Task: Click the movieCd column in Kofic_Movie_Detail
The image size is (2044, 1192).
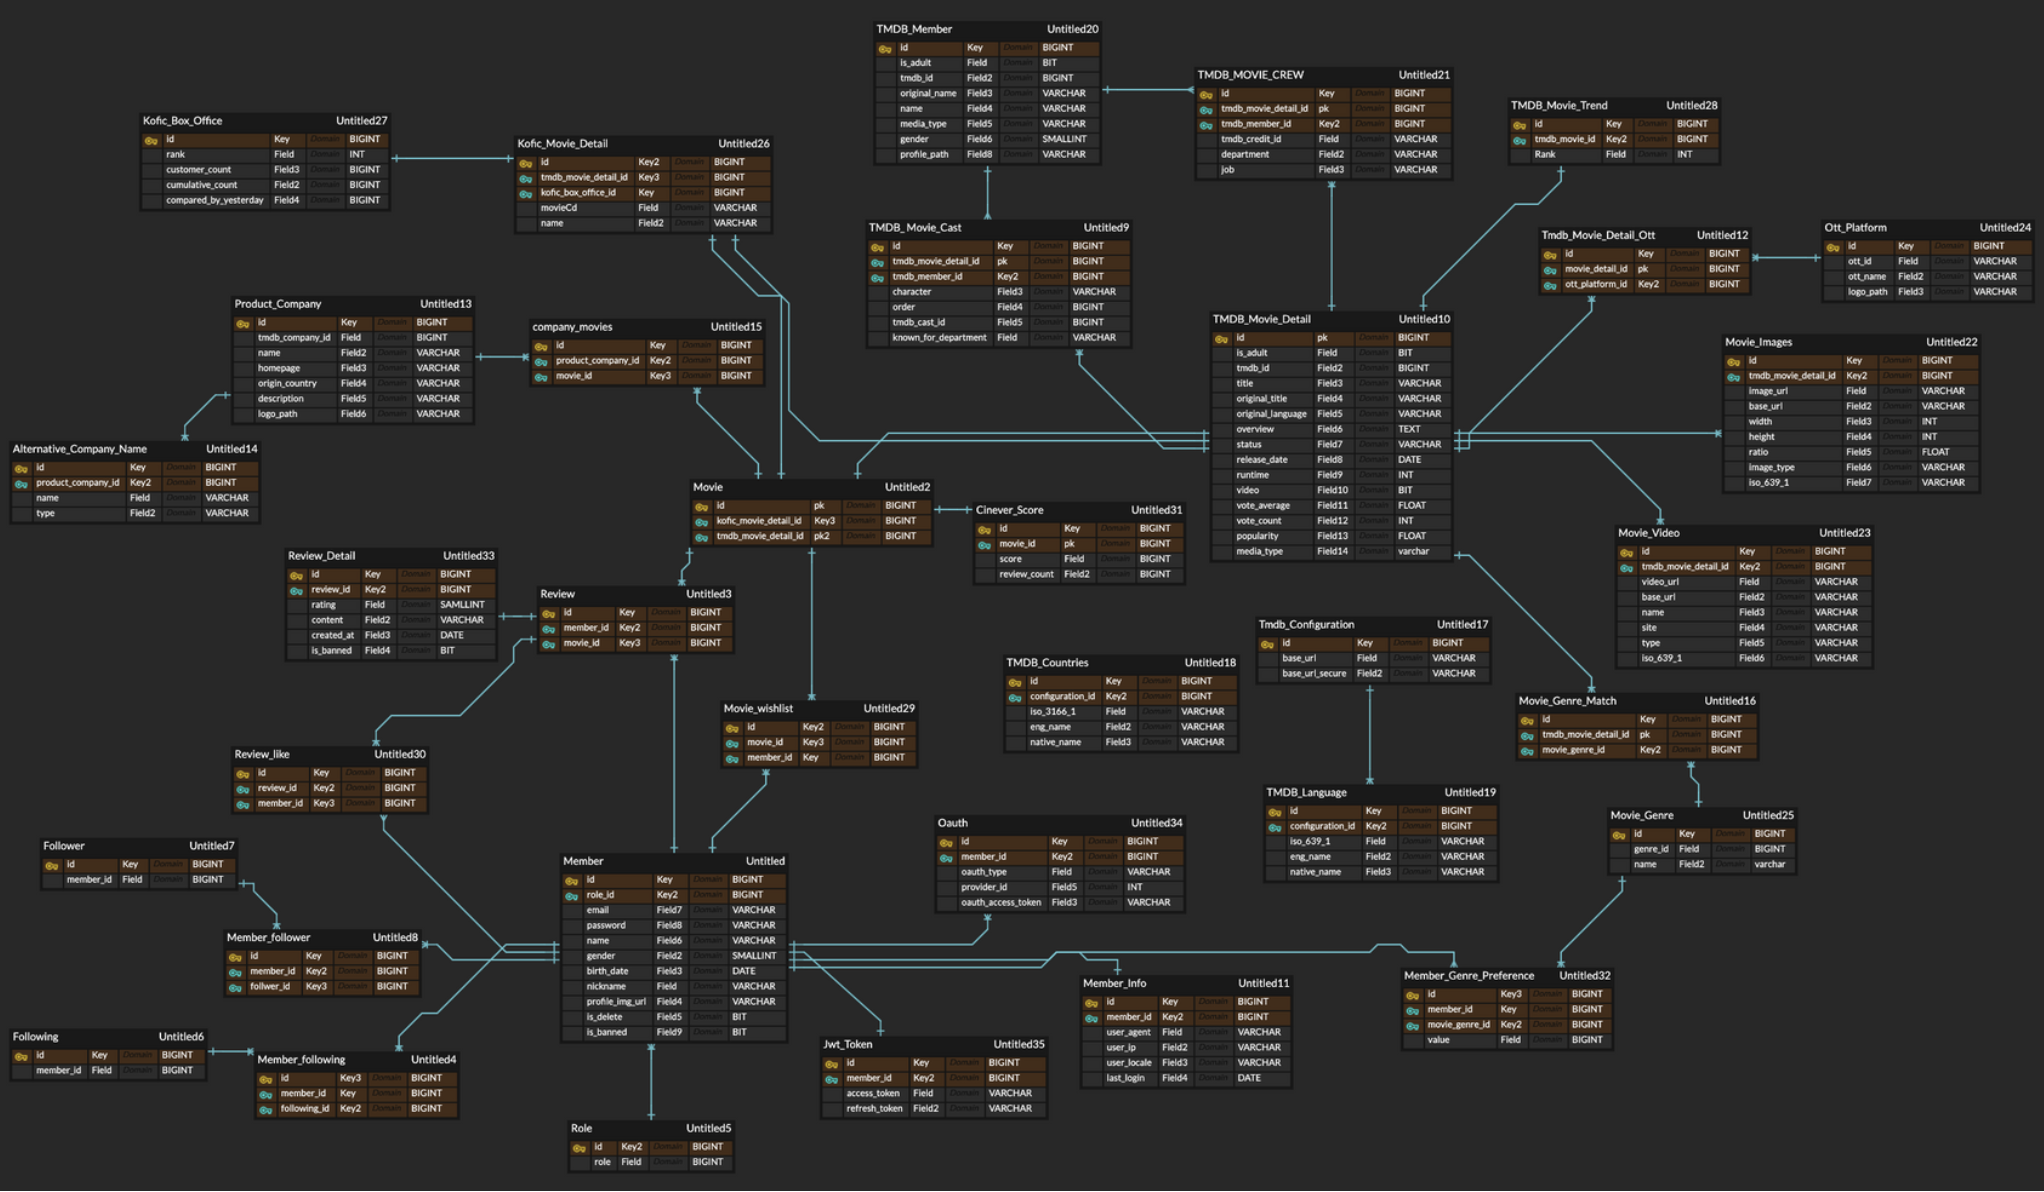Action: tap(558, 209)
